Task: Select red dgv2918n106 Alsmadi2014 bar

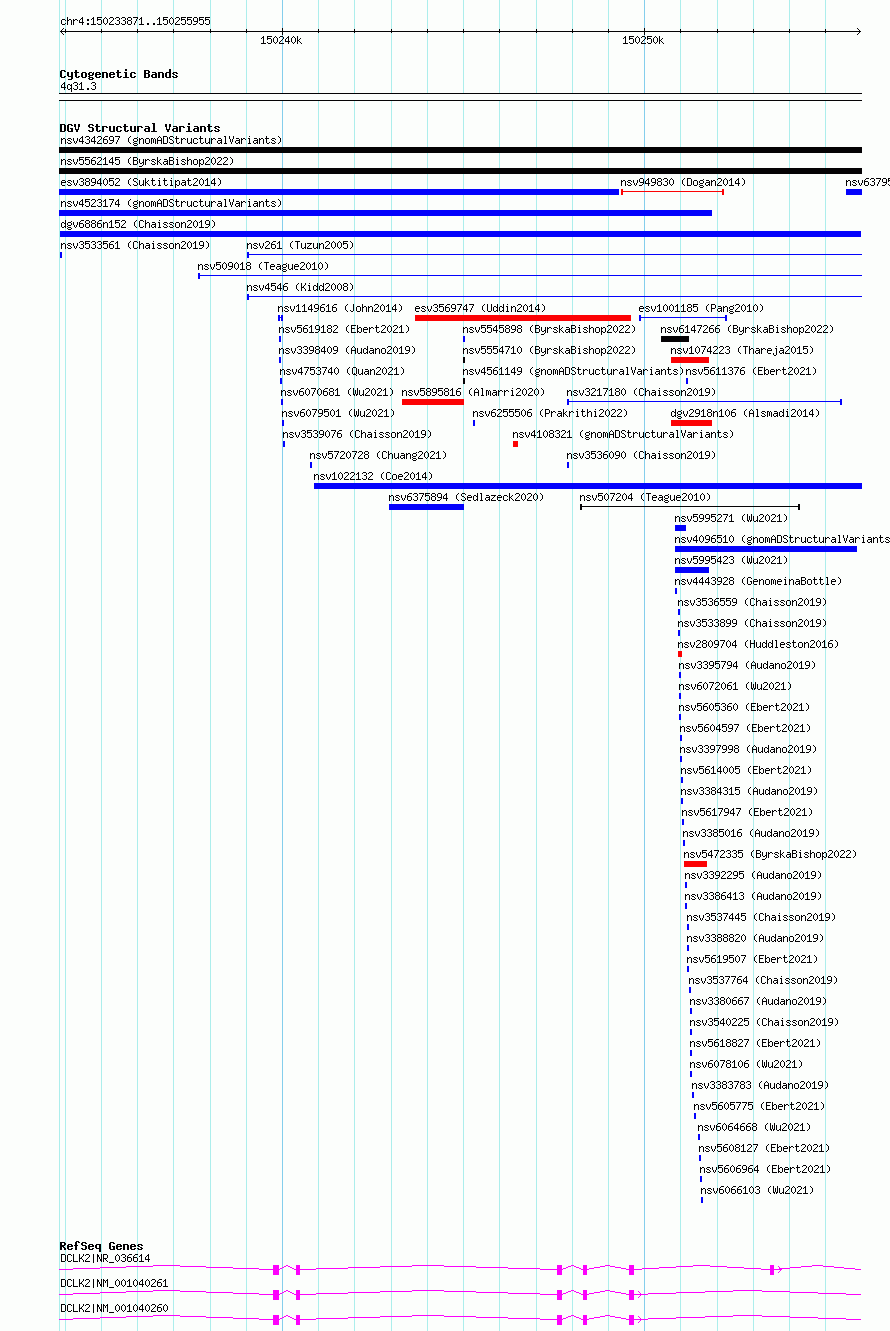Action: tap(691, 423)
